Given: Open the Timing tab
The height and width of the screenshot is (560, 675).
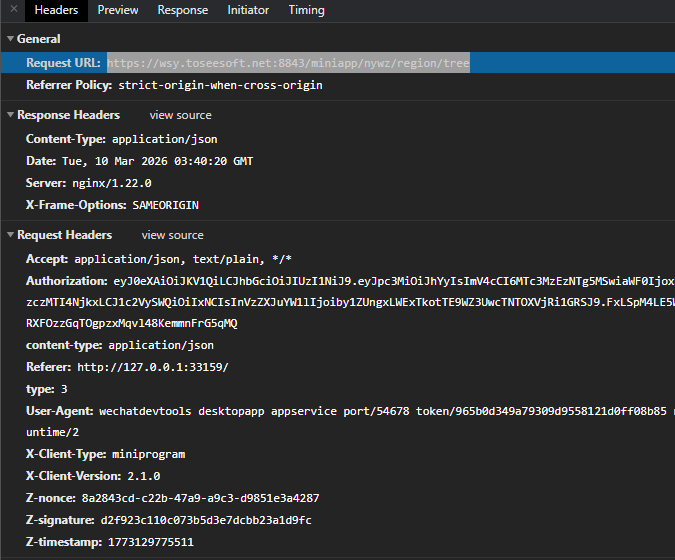Looking at the screenshot, I should 307,10.
